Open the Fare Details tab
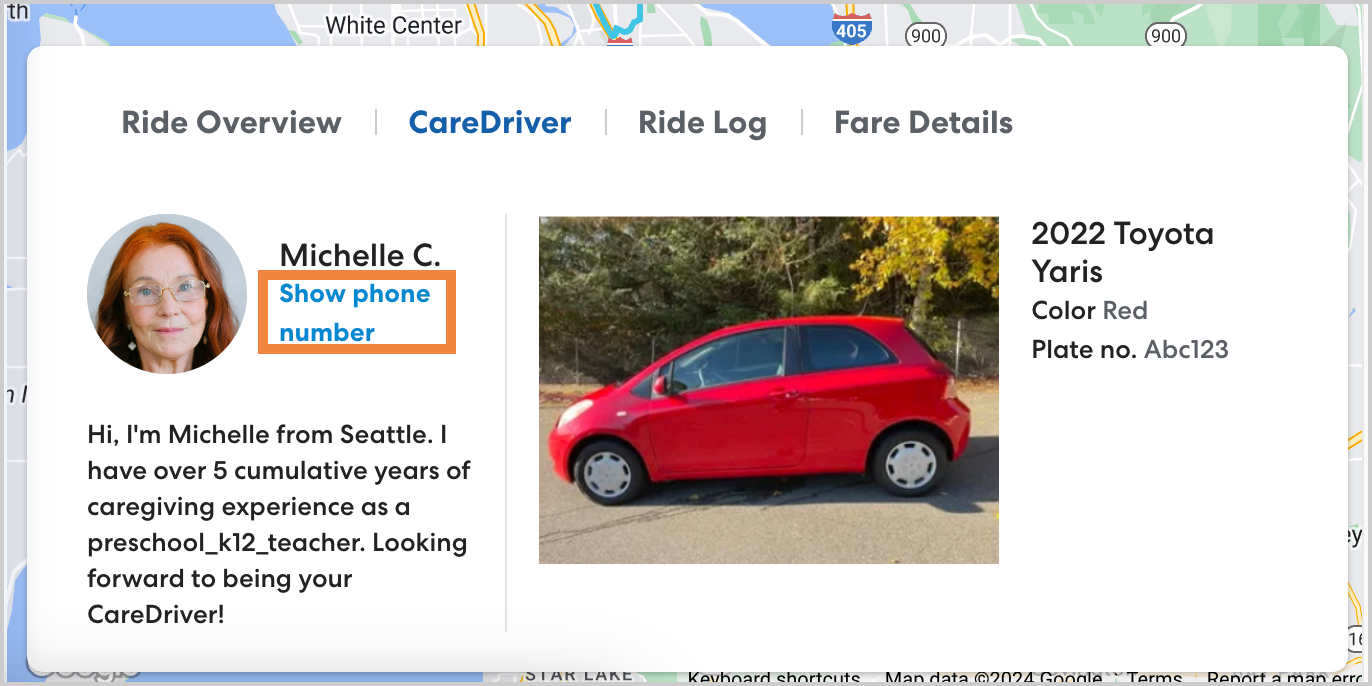 tap(923, 123)
